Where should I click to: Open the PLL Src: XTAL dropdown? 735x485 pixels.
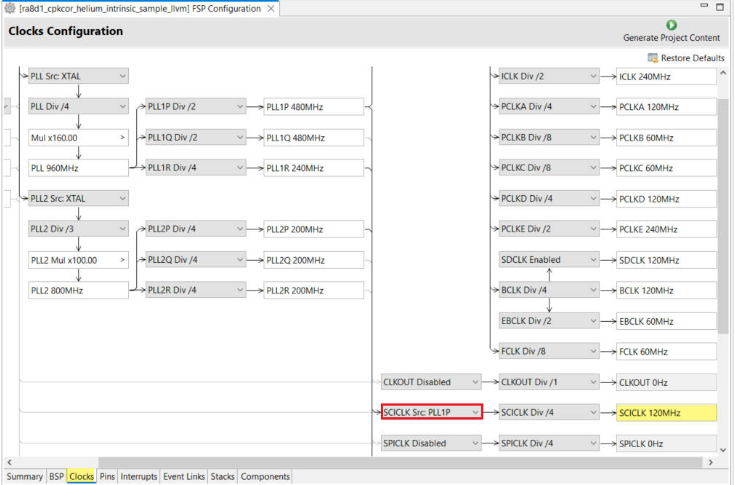122,76
